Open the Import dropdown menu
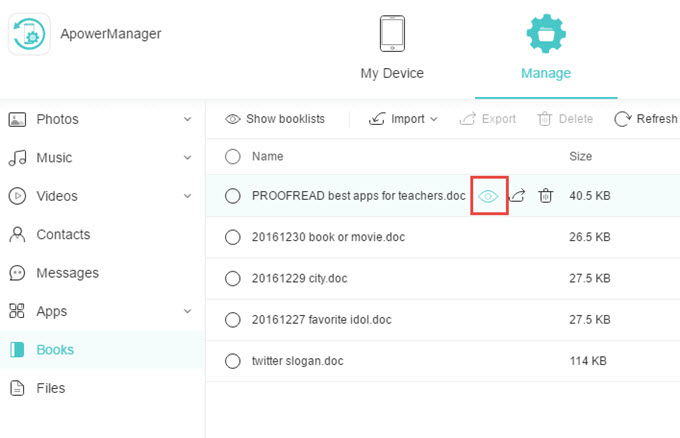The image size is (680, 438). pyautogui.click(x=403, y=119)
